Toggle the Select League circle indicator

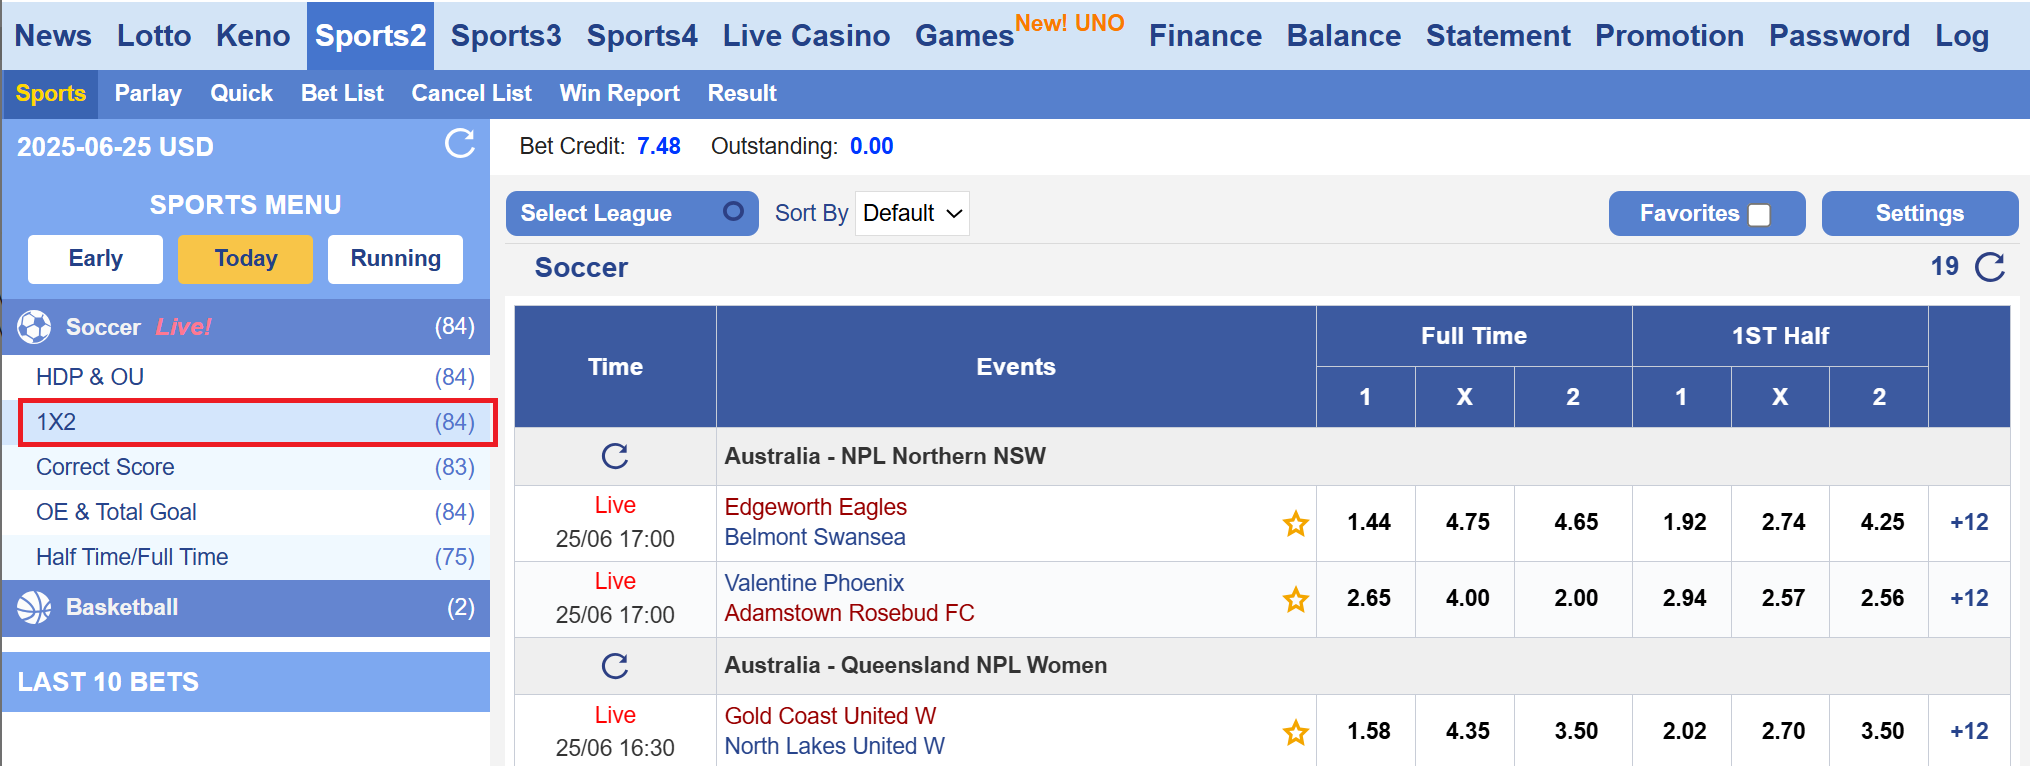tap(733, 212)
